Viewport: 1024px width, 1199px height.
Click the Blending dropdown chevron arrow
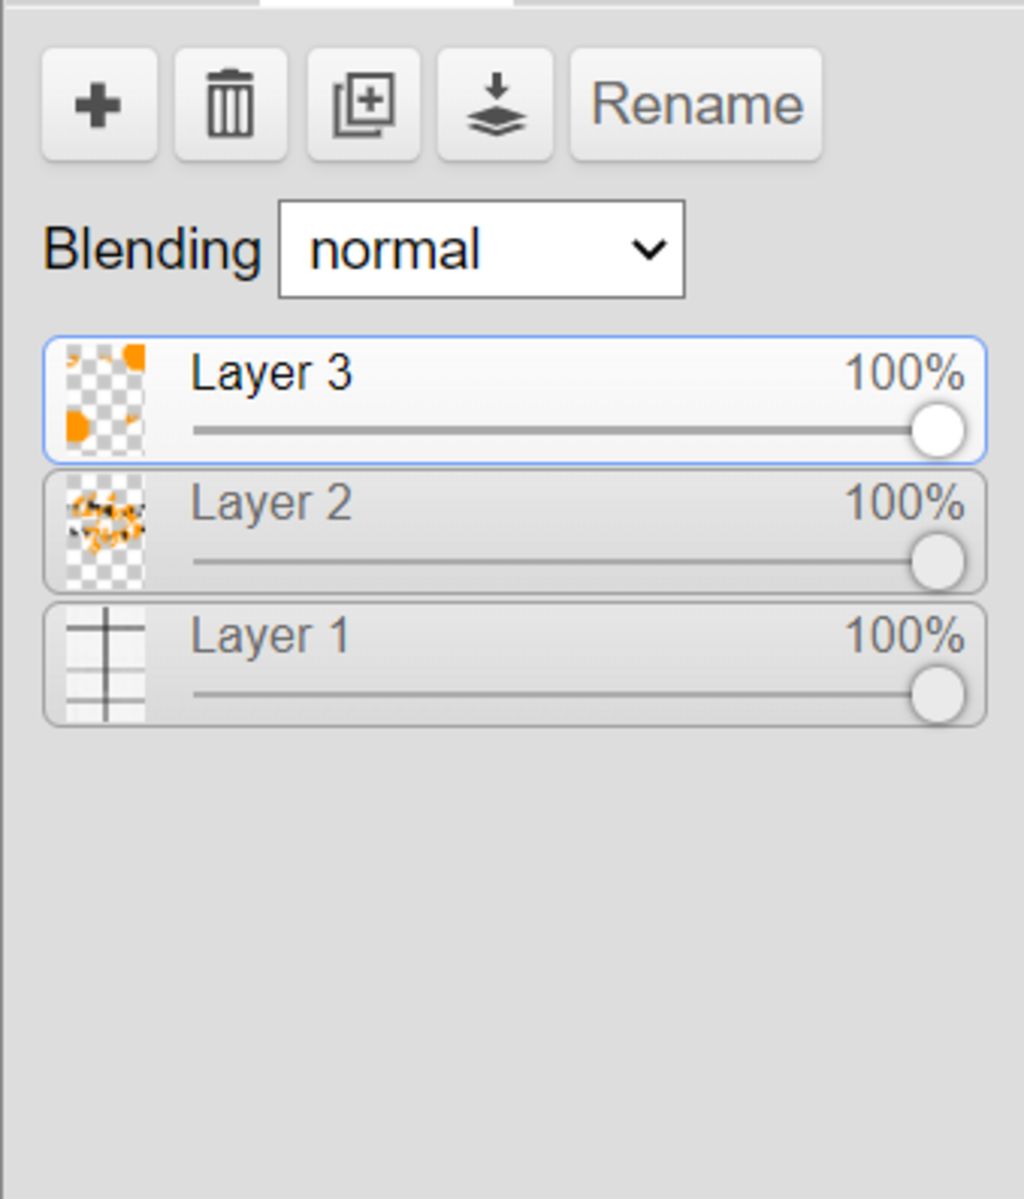point(649,249)
